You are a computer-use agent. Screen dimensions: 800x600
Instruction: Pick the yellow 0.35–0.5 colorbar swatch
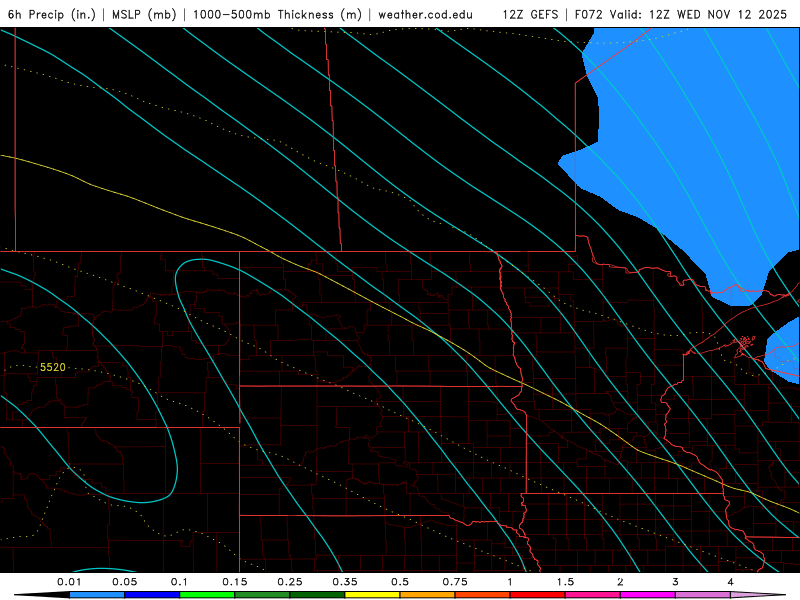pyautogui.click(x=372, y=595)
